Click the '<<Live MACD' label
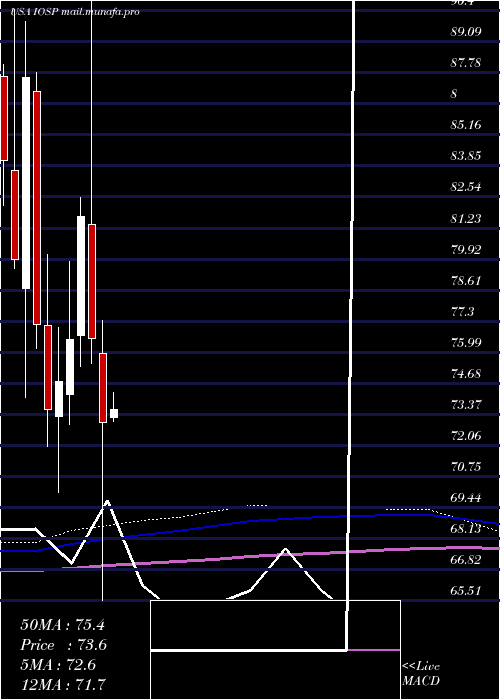This screenshot has width=500, height=700. (421, 673)
